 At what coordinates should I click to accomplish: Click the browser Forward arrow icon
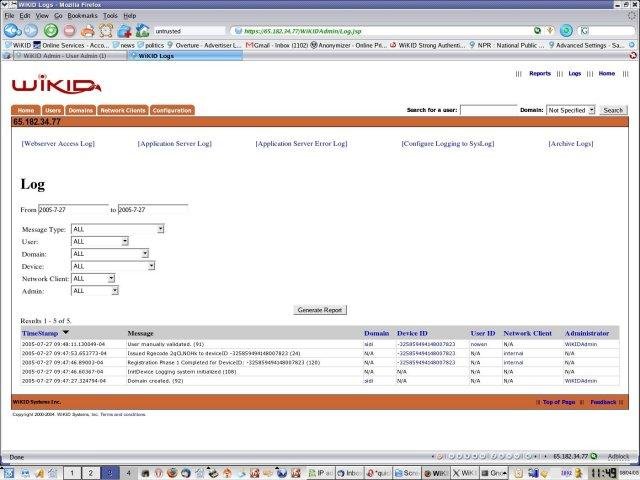[31, 31]
